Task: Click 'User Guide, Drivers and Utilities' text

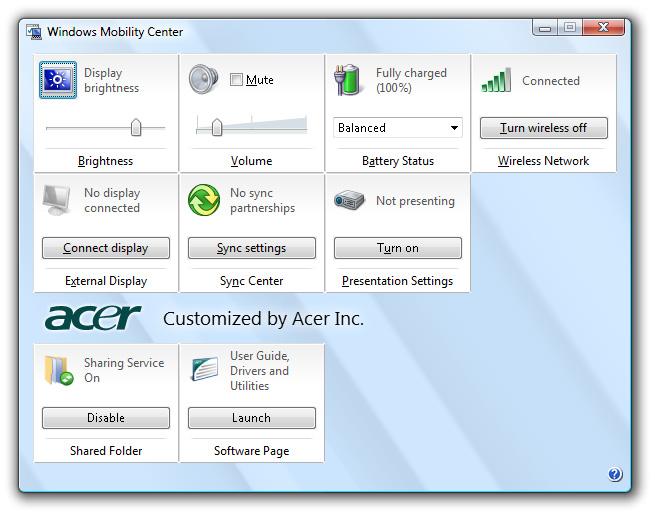Action: (259, 371)
